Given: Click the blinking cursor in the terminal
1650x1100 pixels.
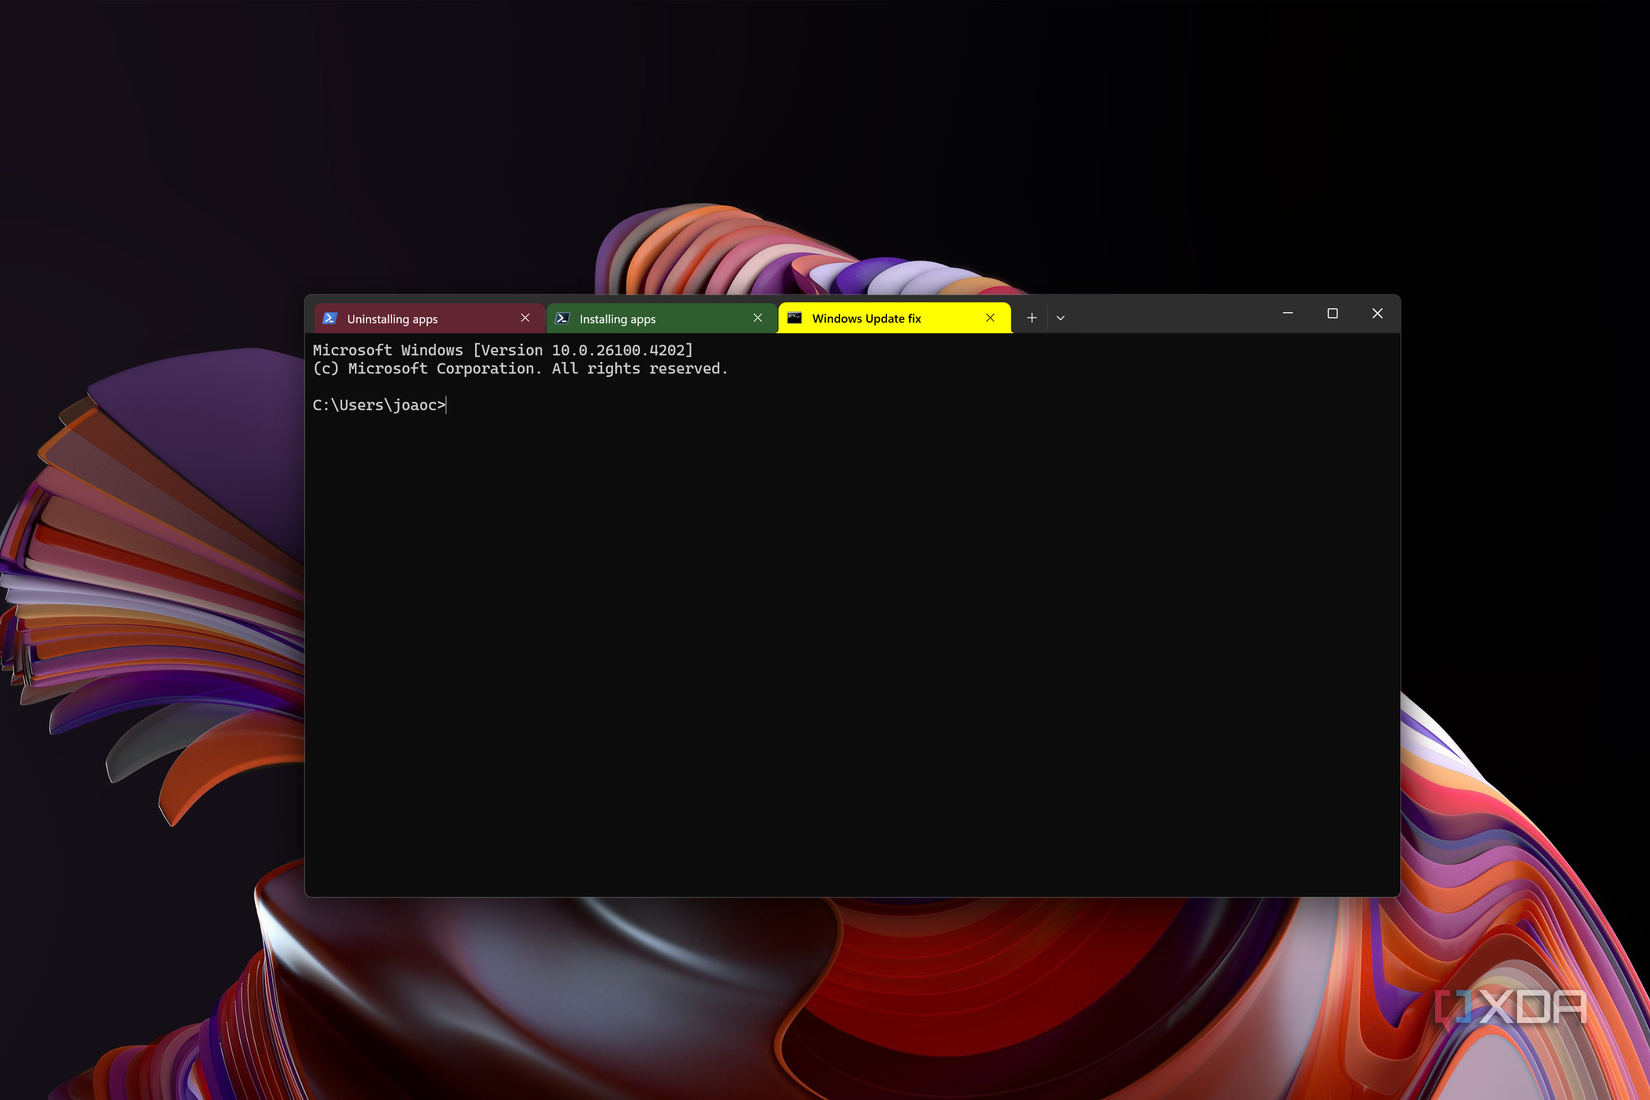Looking at the screenshot, I should pyautogui.click(x=446, y=404).
